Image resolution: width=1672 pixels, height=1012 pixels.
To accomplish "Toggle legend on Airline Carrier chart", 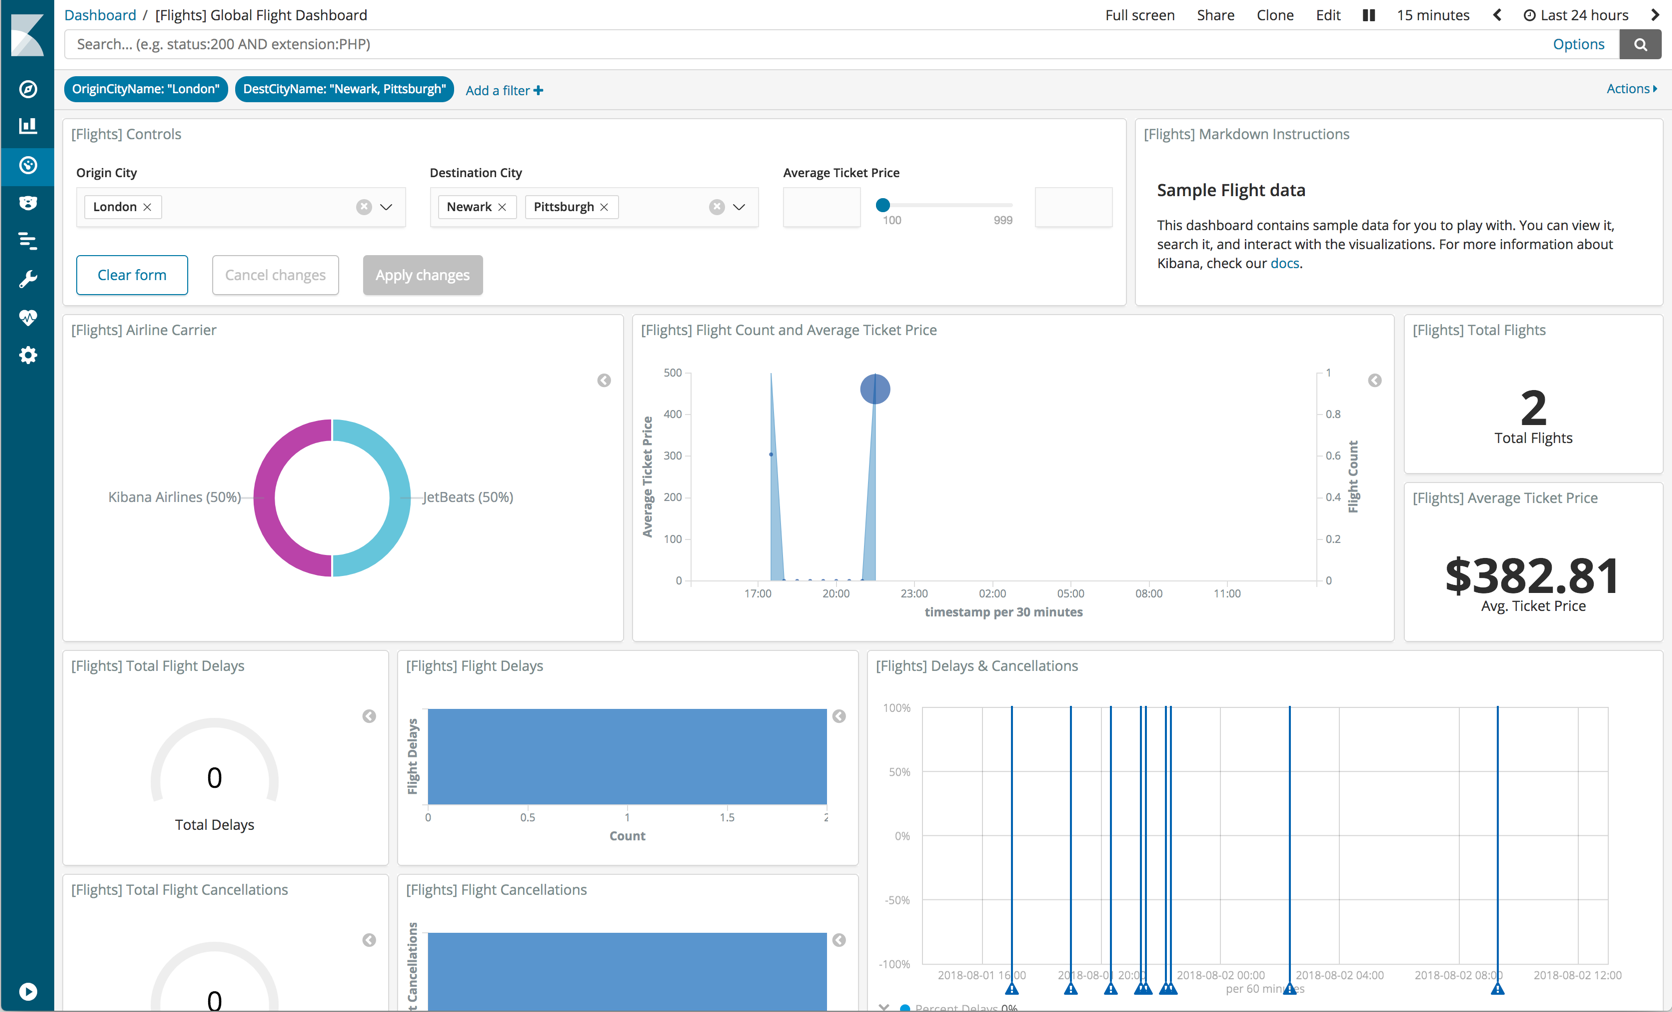I will click(x=604, y=380).
